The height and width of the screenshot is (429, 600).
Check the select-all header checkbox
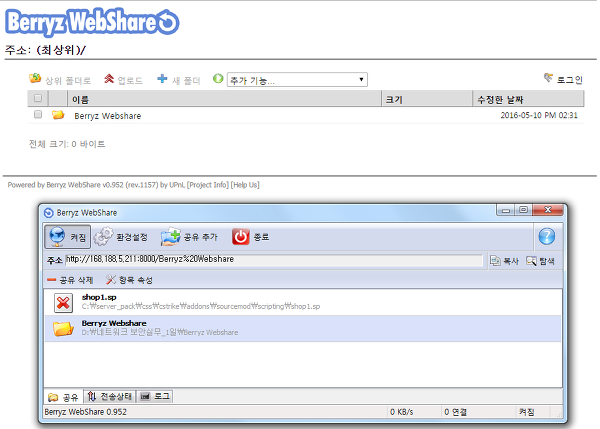click(38, 98)
